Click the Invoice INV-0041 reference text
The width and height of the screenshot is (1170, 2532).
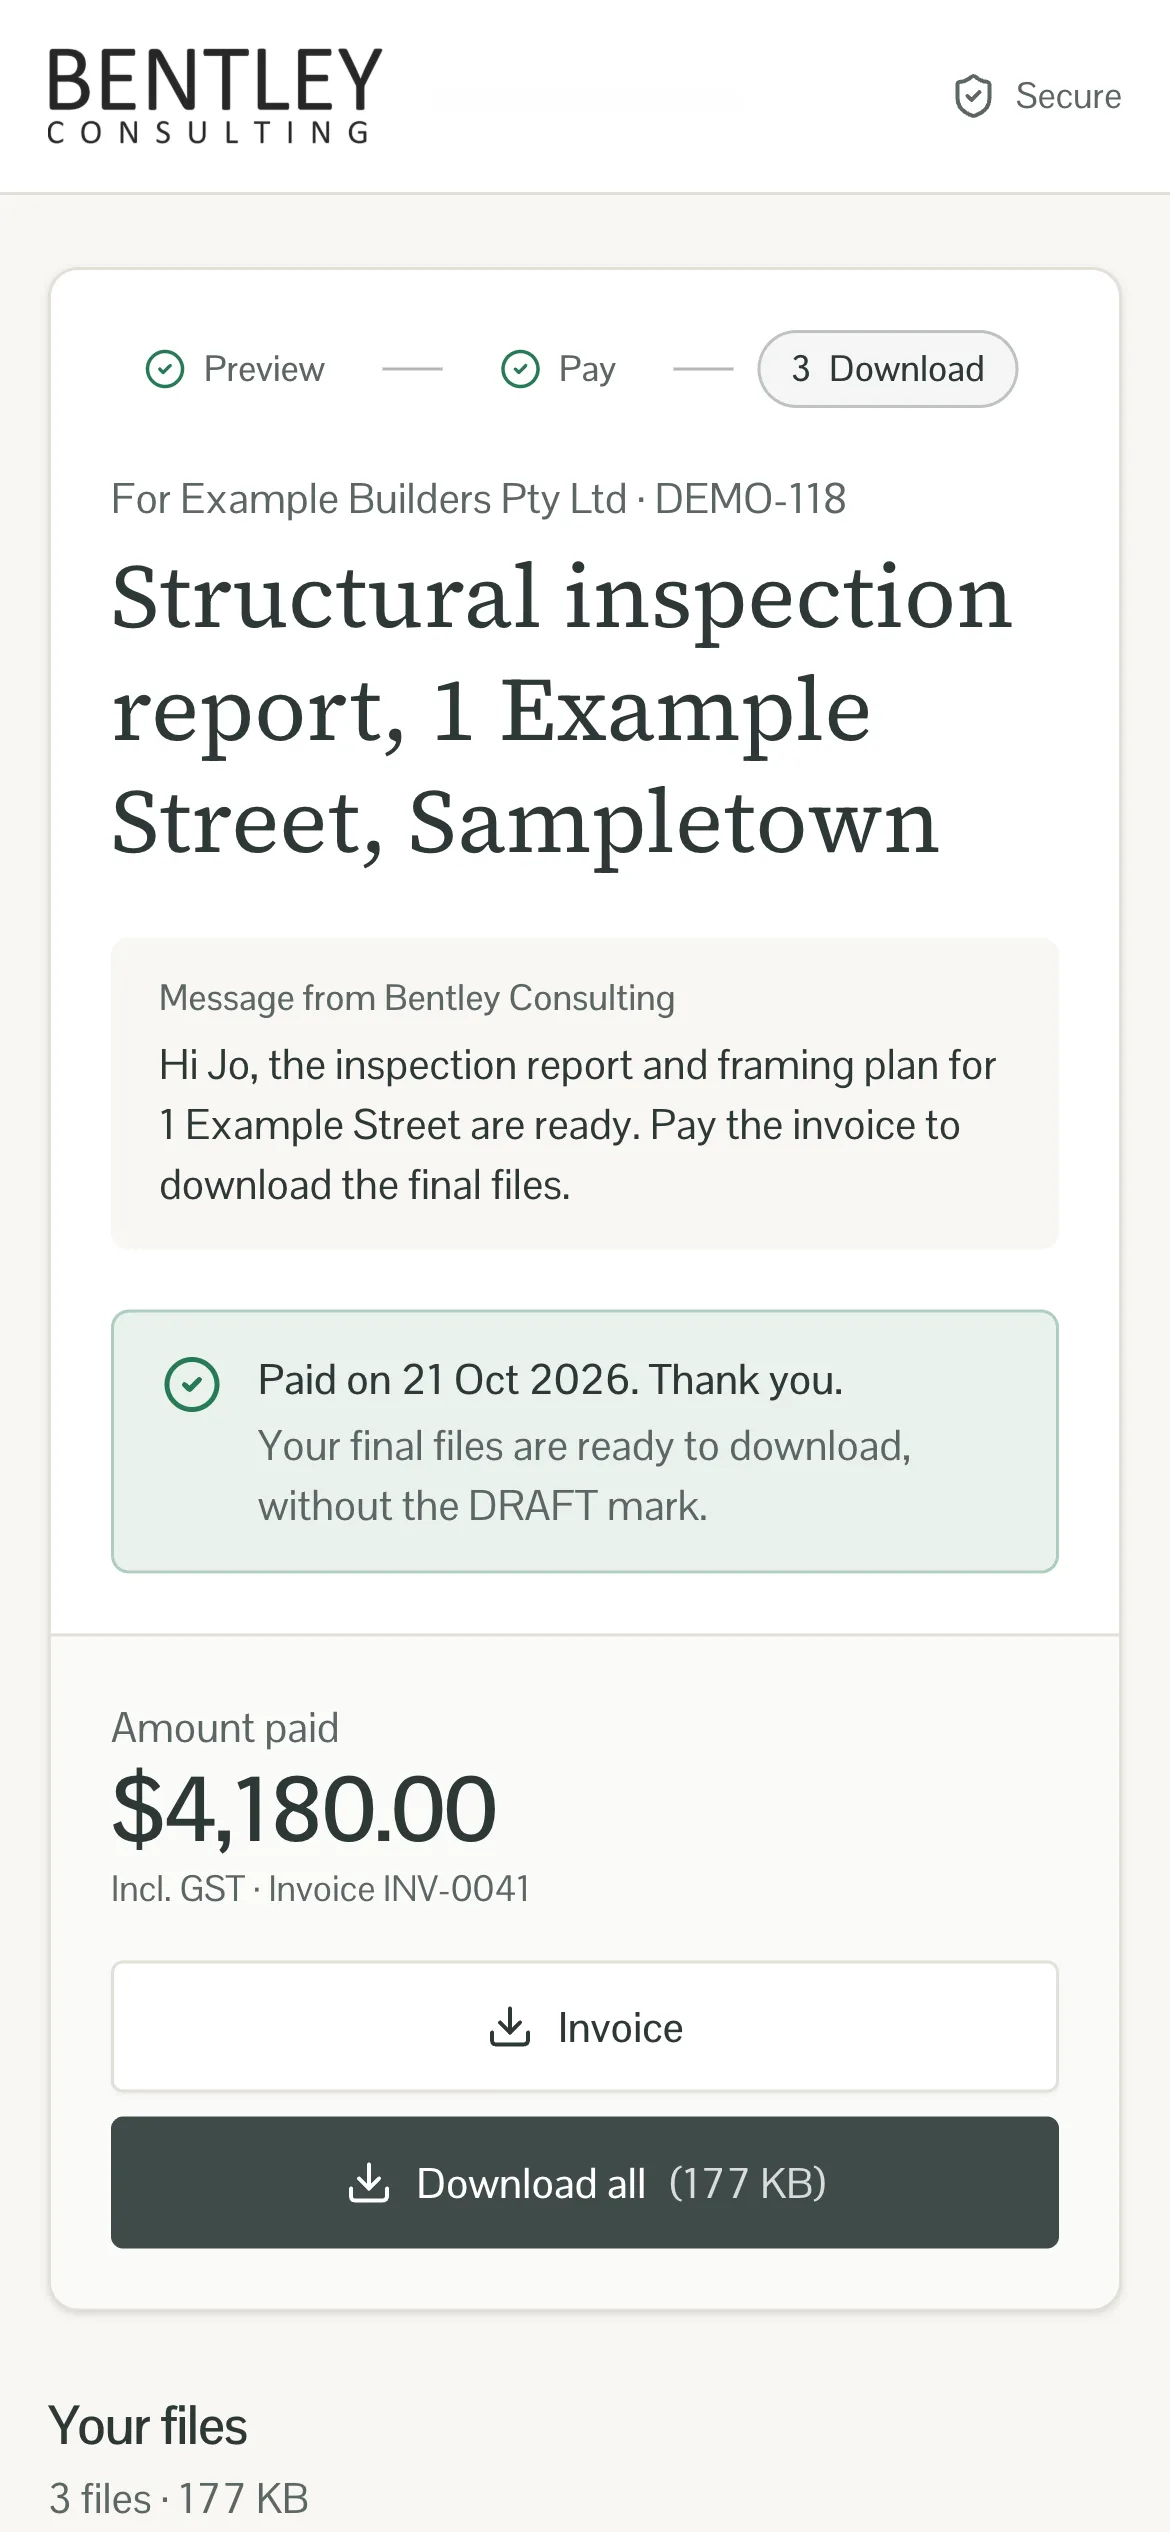point(399,1889)
